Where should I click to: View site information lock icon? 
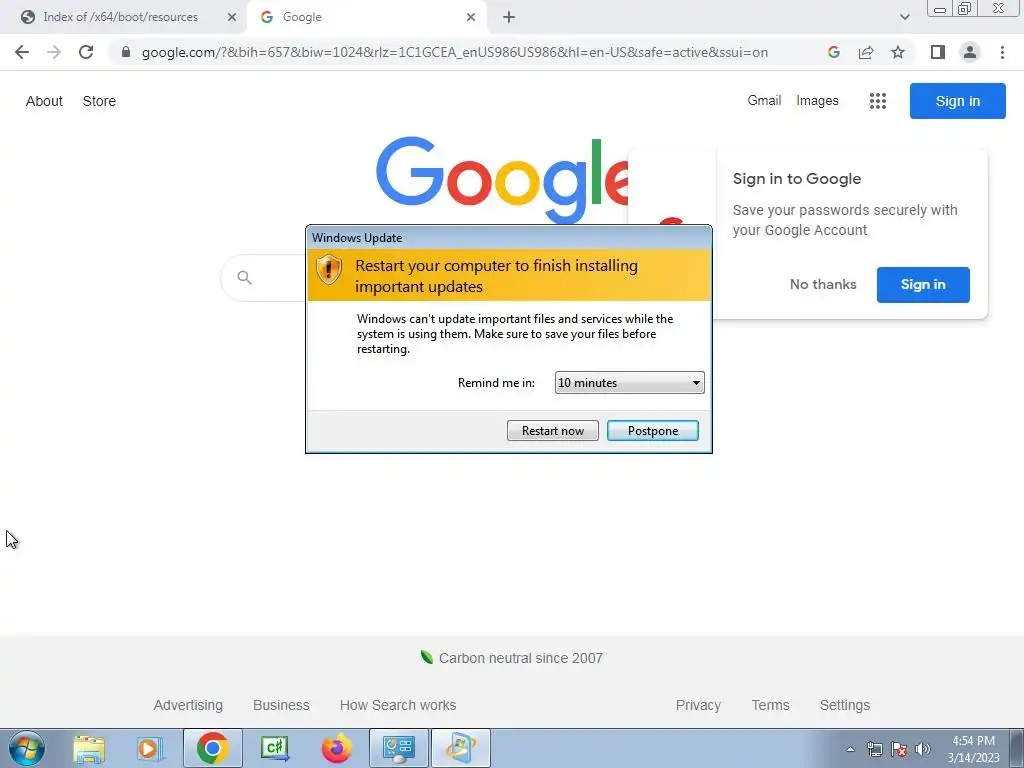[126, 52]
